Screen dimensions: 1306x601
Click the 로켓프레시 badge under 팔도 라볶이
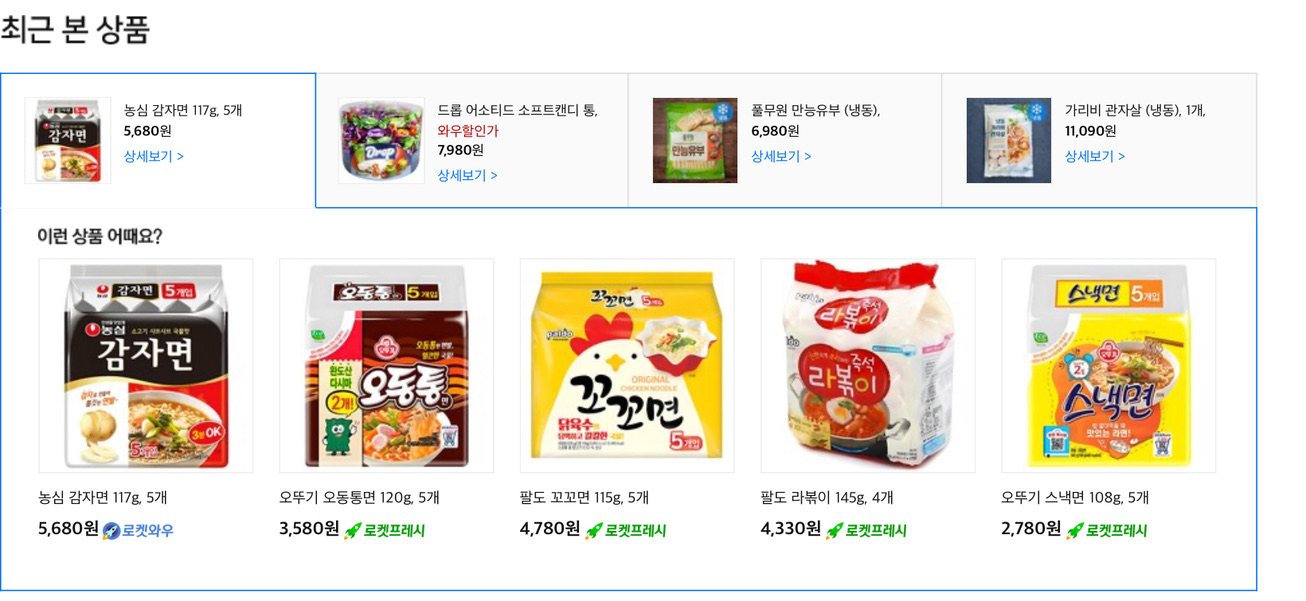click(866, 530)
